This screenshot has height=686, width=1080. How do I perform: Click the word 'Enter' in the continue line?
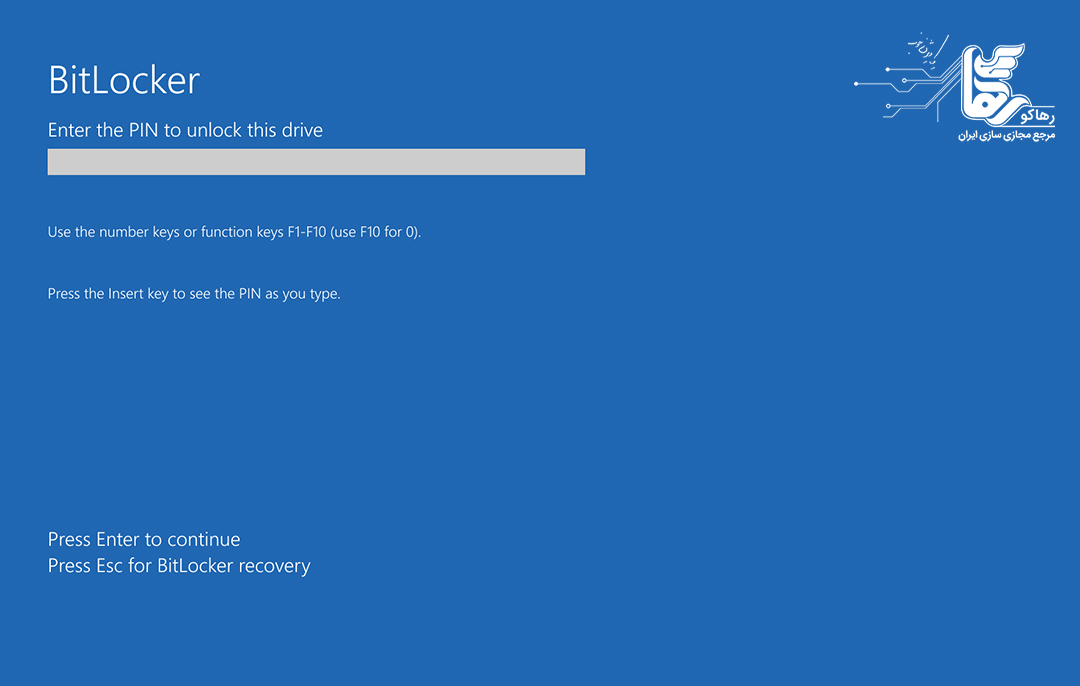coord(117,539)
